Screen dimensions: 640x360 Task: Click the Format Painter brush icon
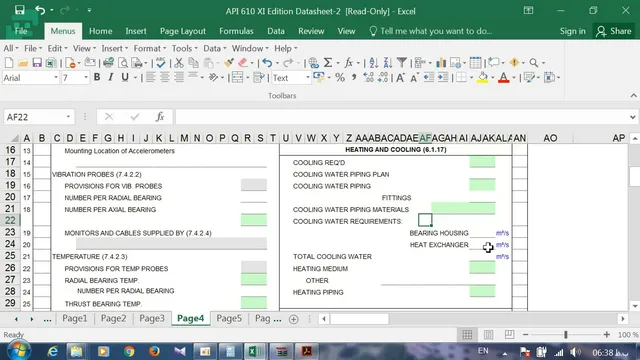229,62
